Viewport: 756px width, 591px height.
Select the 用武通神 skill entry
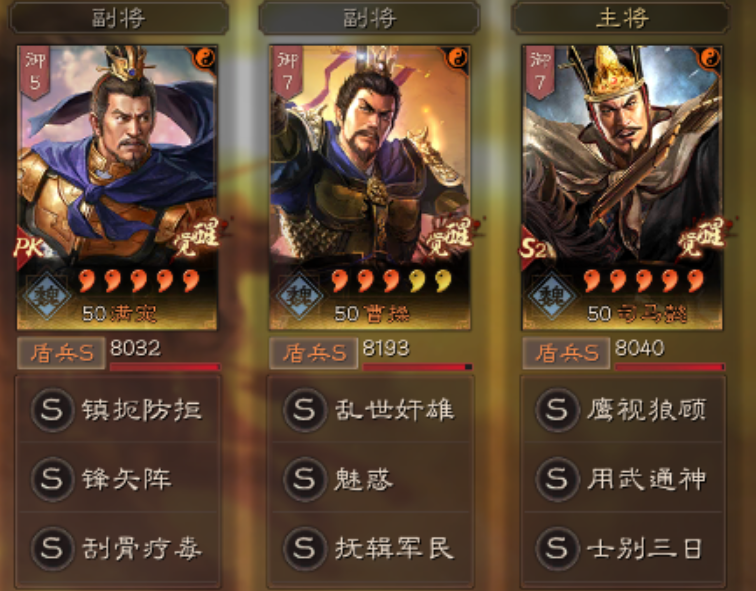pyautogui.click(x=623, y=479)
